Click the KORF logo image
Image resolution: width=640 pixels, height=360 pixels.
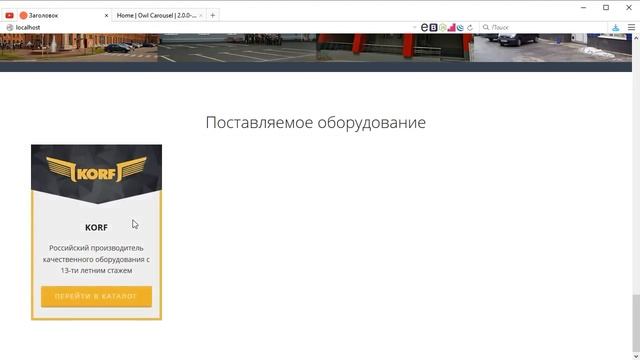click(x=96, y=169)
